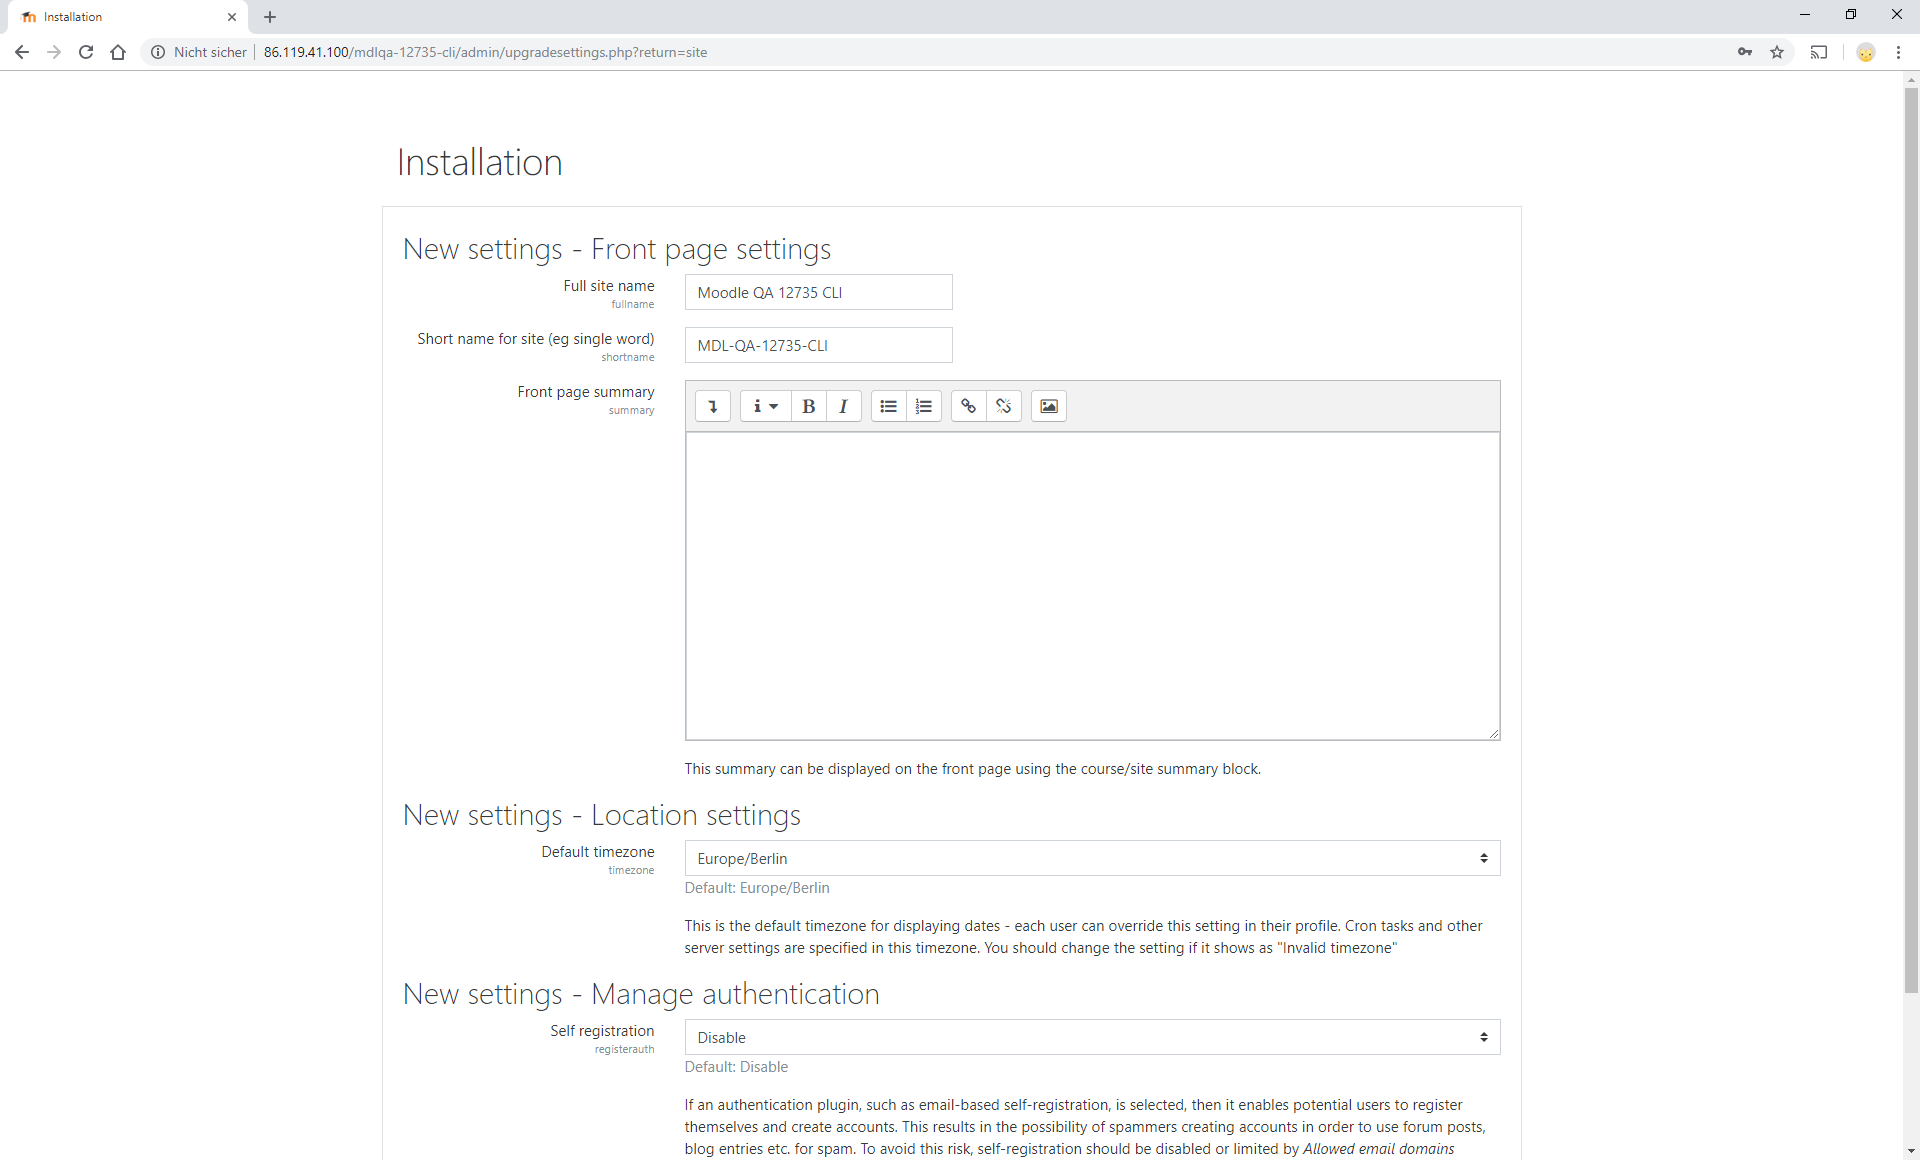Click the resize handle of summary editor
Image resolution: width=1920 pixels, height=1160 pixels.
[x=1493, y=734]
